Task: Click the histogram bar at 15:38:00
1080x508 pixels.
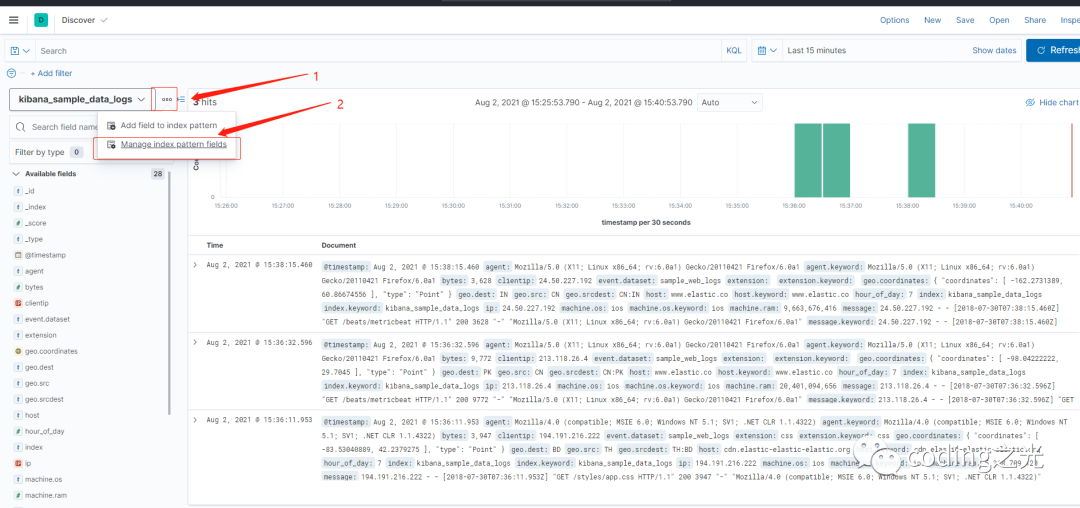Action: point(921,160)
